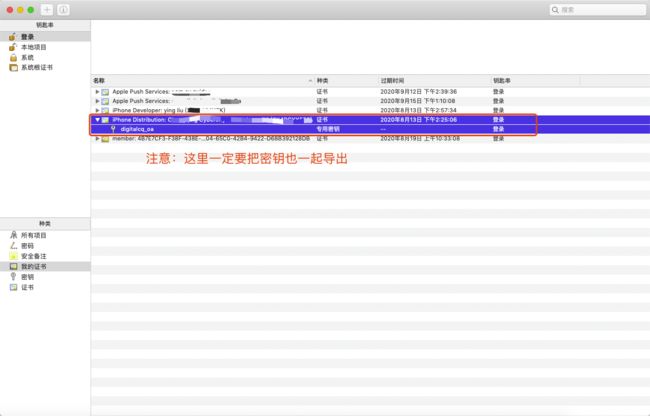Viewport: 650px width, 416px height.
Task: Open the info (i) toolbar button
Action: 63,10
